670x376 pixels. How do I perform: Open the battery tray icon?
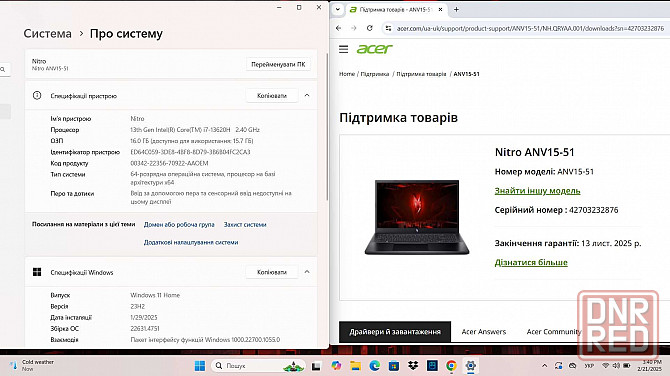click(x=627, y=366)
